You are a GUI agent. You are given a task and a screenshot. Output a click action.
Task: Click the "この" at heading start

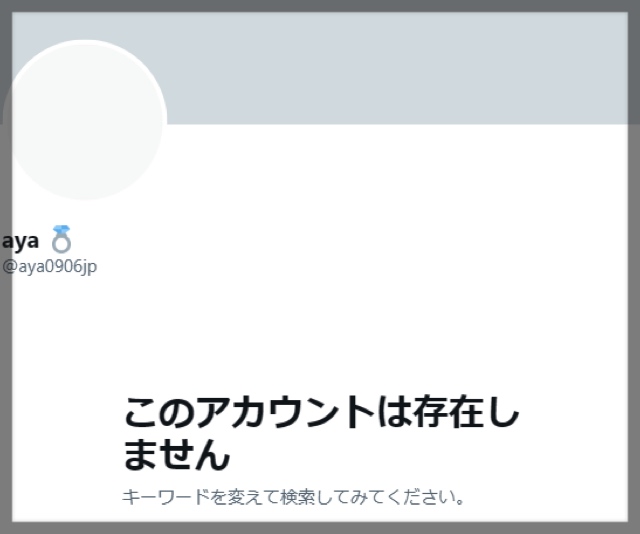coord(160,412)
